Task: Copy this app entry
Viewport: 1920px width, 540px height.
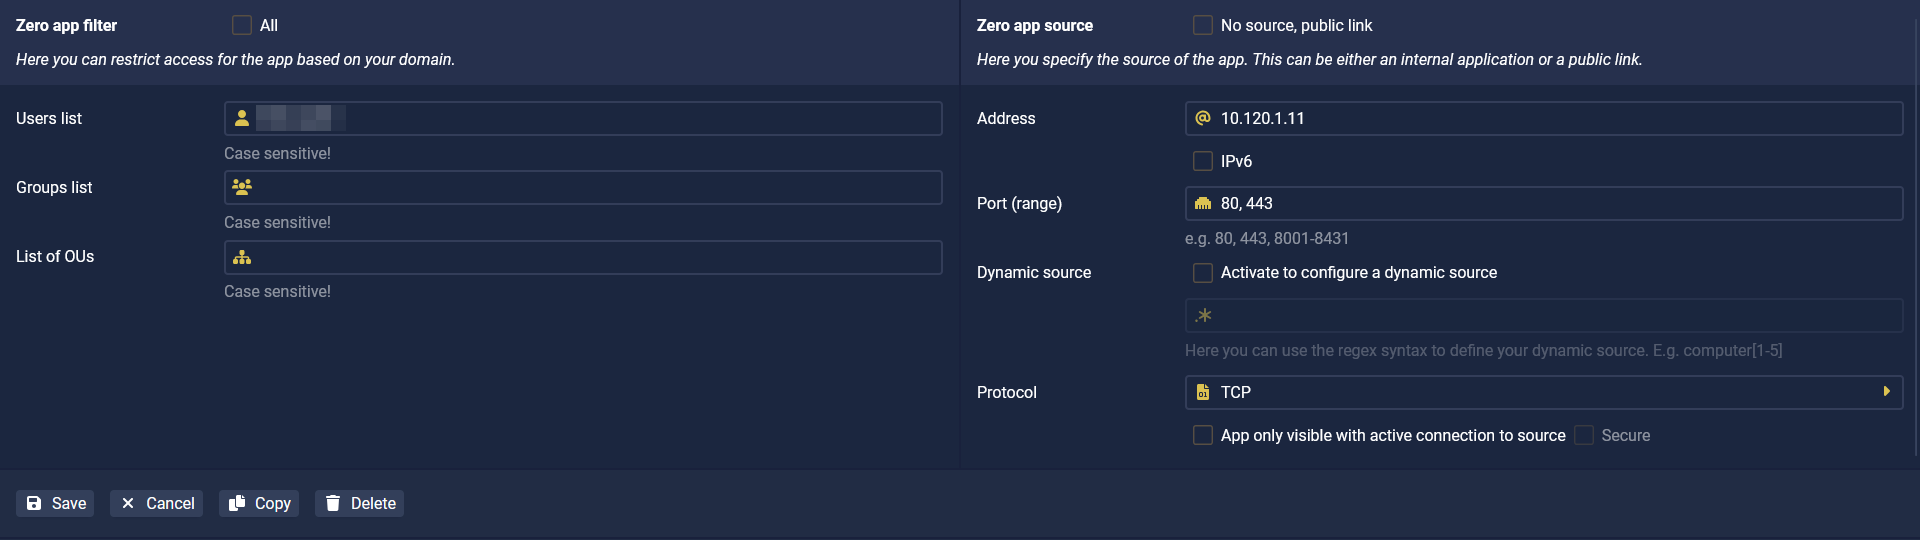Action: [x=259, y=503]
